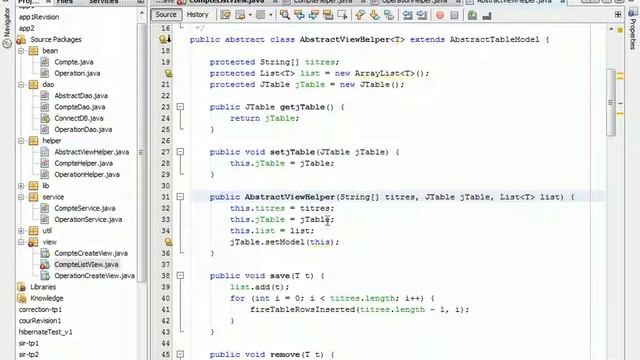Select the Knowledge node
Viewport: 640px width, 360px height.
[x=47, y=298]
